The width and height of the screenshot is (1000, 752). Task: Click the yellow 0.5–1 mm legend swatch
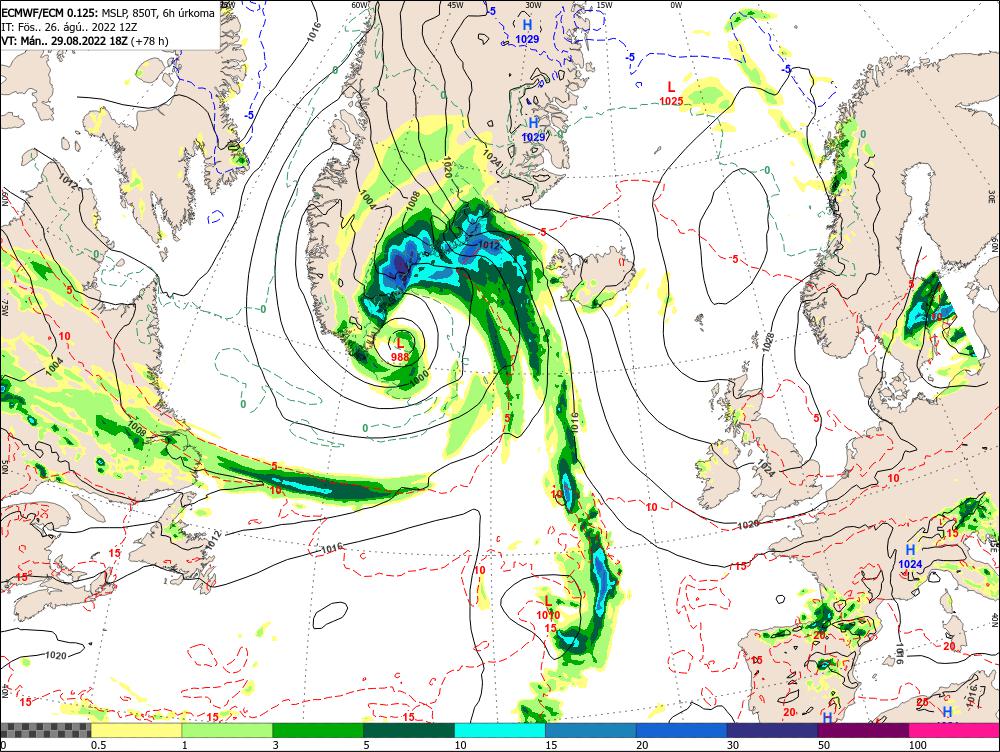pyautogui.click(x=136, y=730)
